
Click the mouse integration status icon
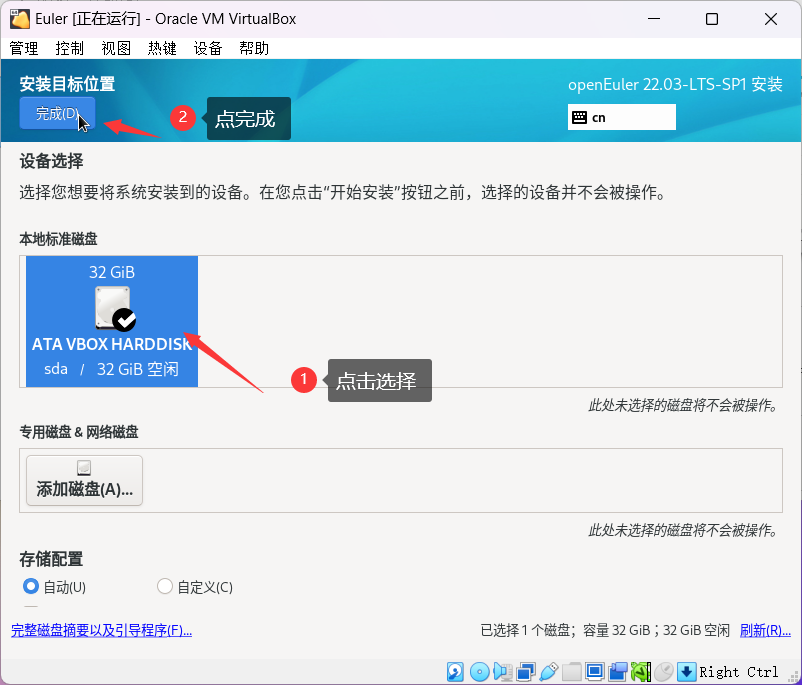tap(664, 671)
